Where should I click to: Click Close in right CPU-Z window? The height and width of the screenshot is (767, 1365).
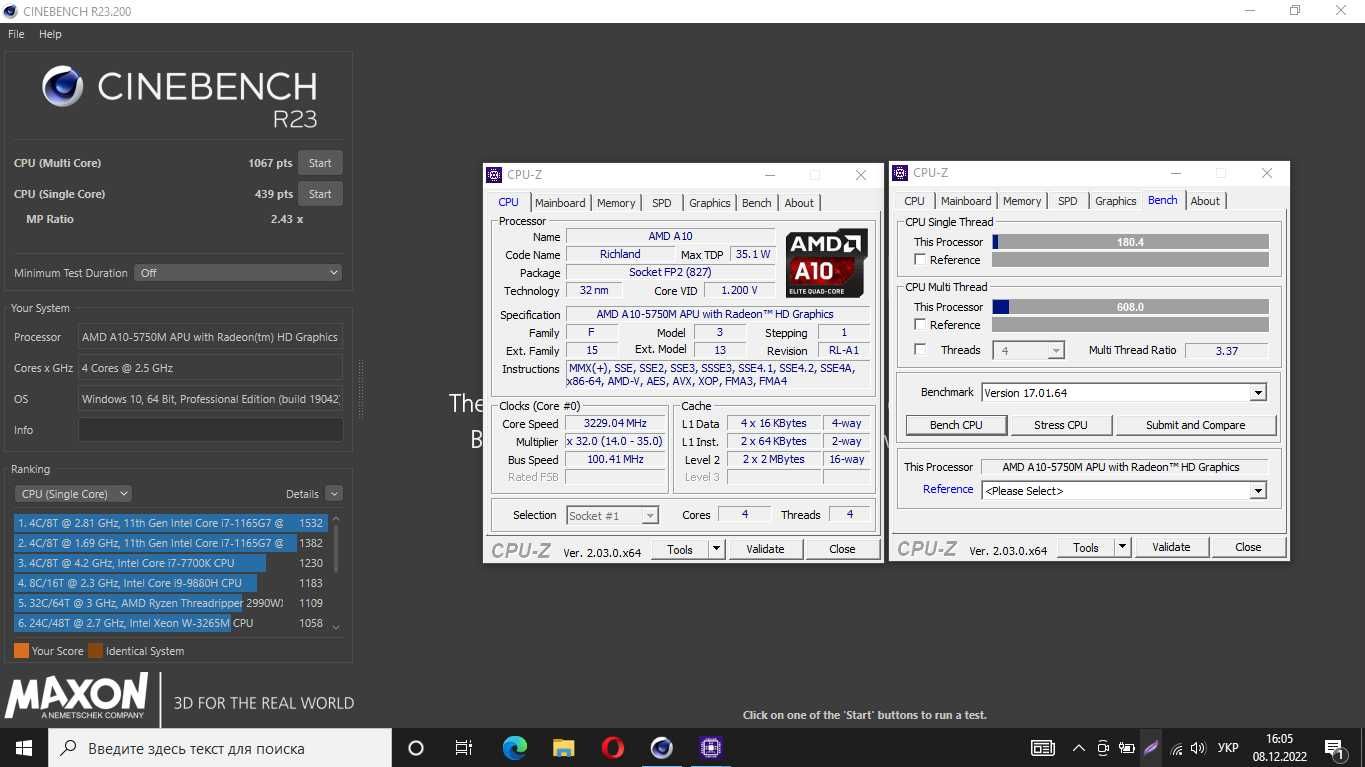1248,547
